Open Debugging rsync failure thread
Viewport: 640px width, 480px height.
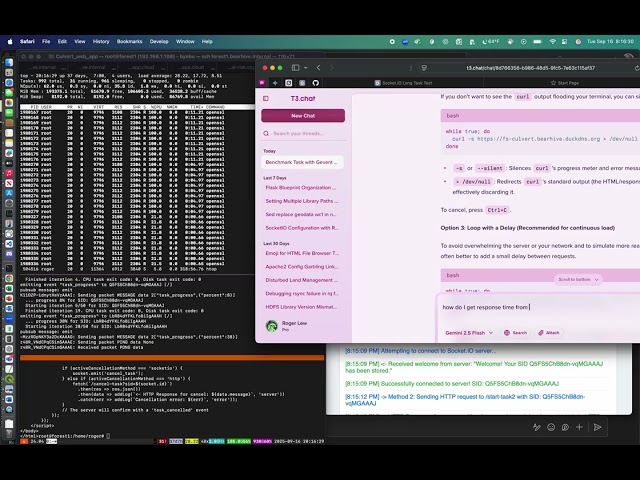pyautogui.click(x=302, y=293)
